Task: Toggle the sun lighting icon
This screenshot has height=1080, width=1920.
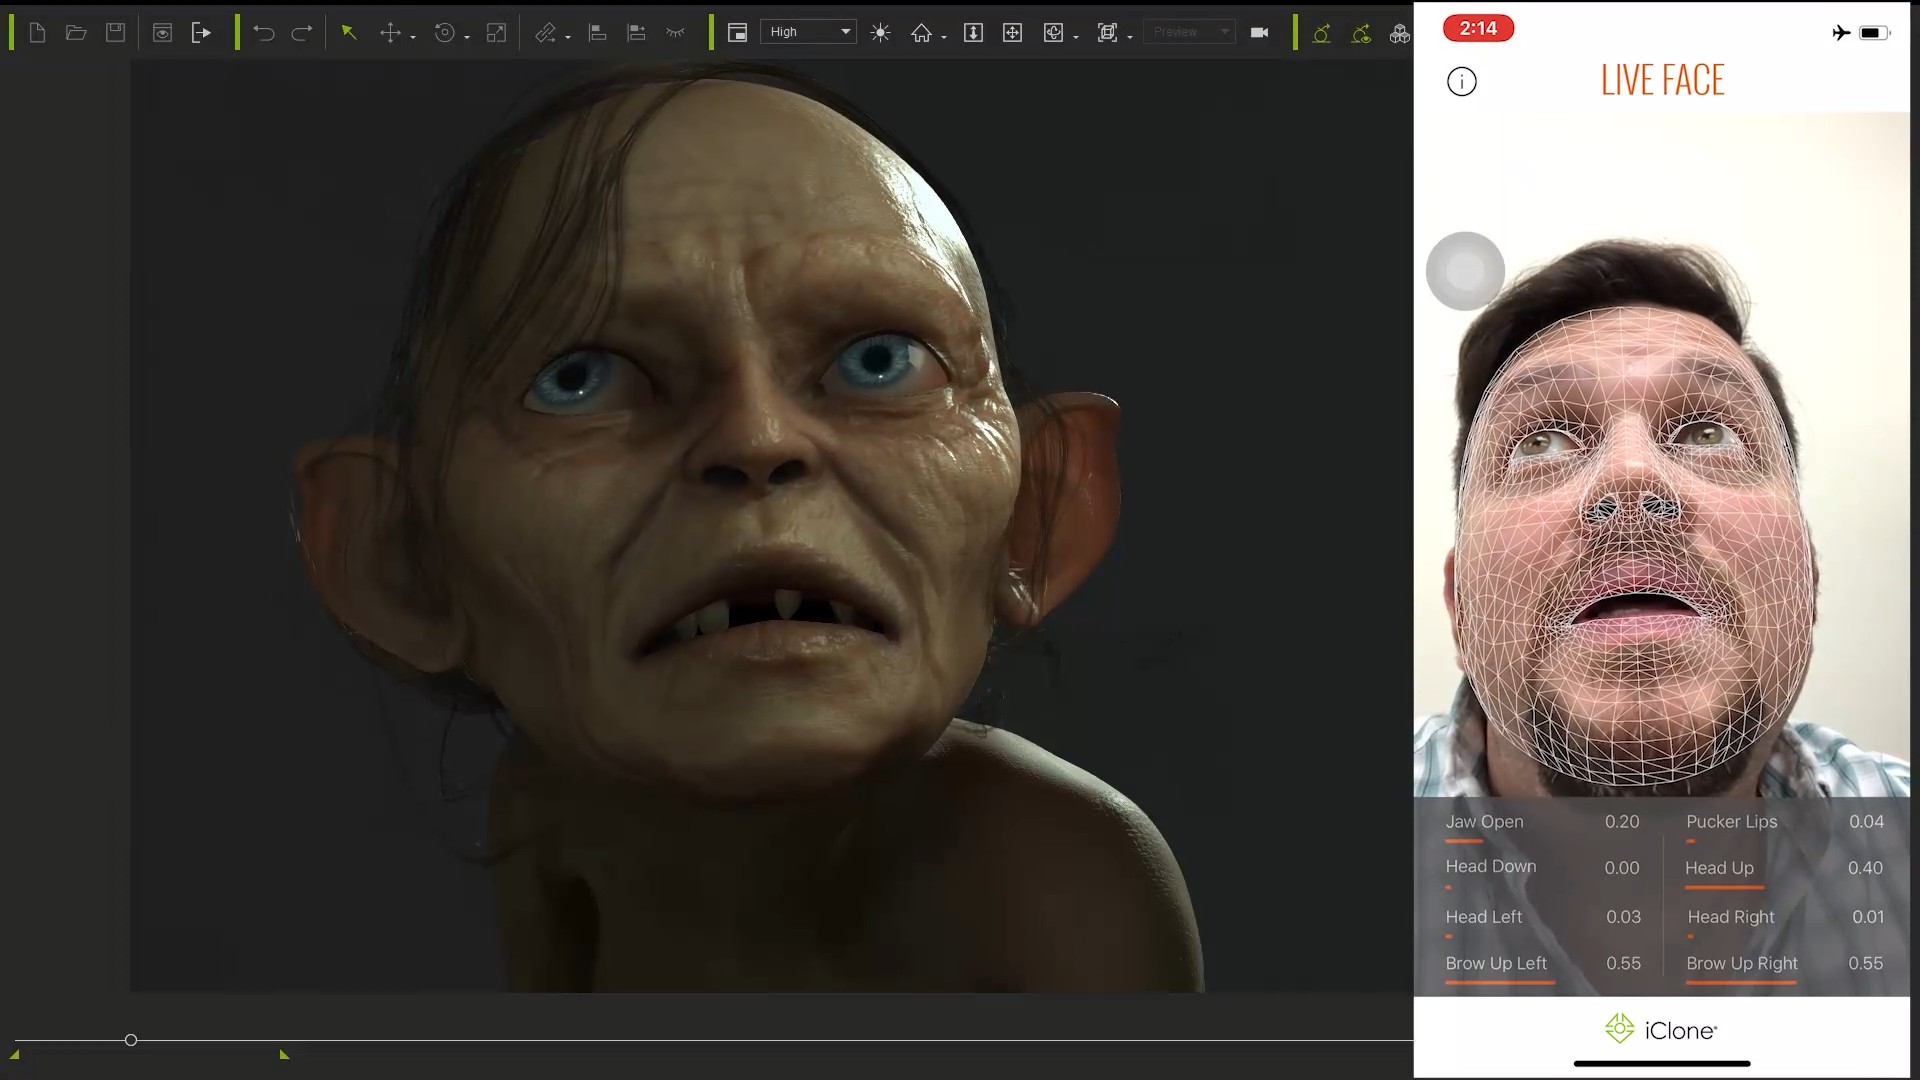Action: (x=880, y=33)
